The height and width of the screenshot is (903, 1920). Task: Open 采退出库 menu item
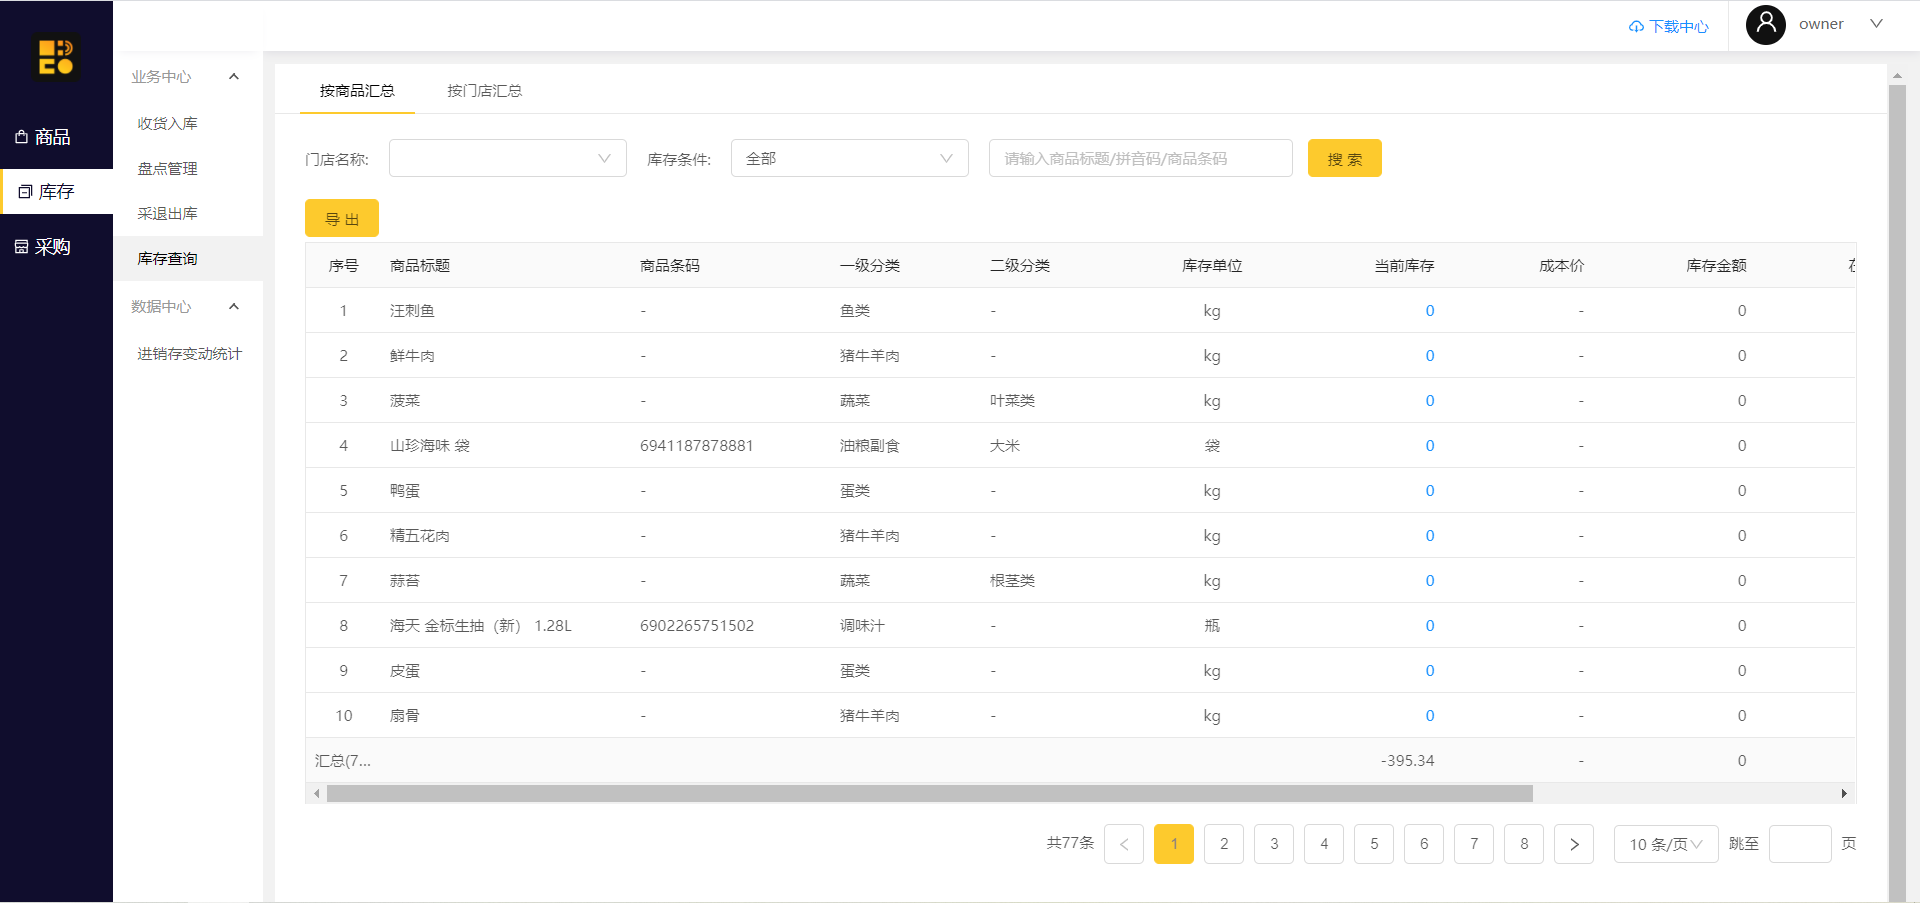tap(188, 214)
